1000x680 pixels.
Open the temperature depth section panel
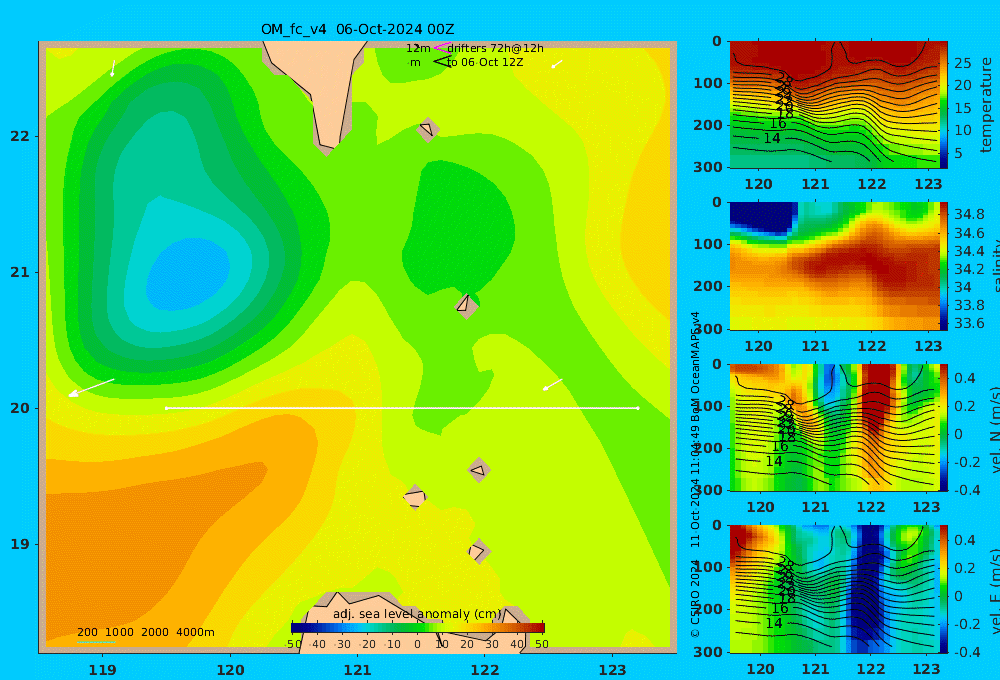point(834,105)
